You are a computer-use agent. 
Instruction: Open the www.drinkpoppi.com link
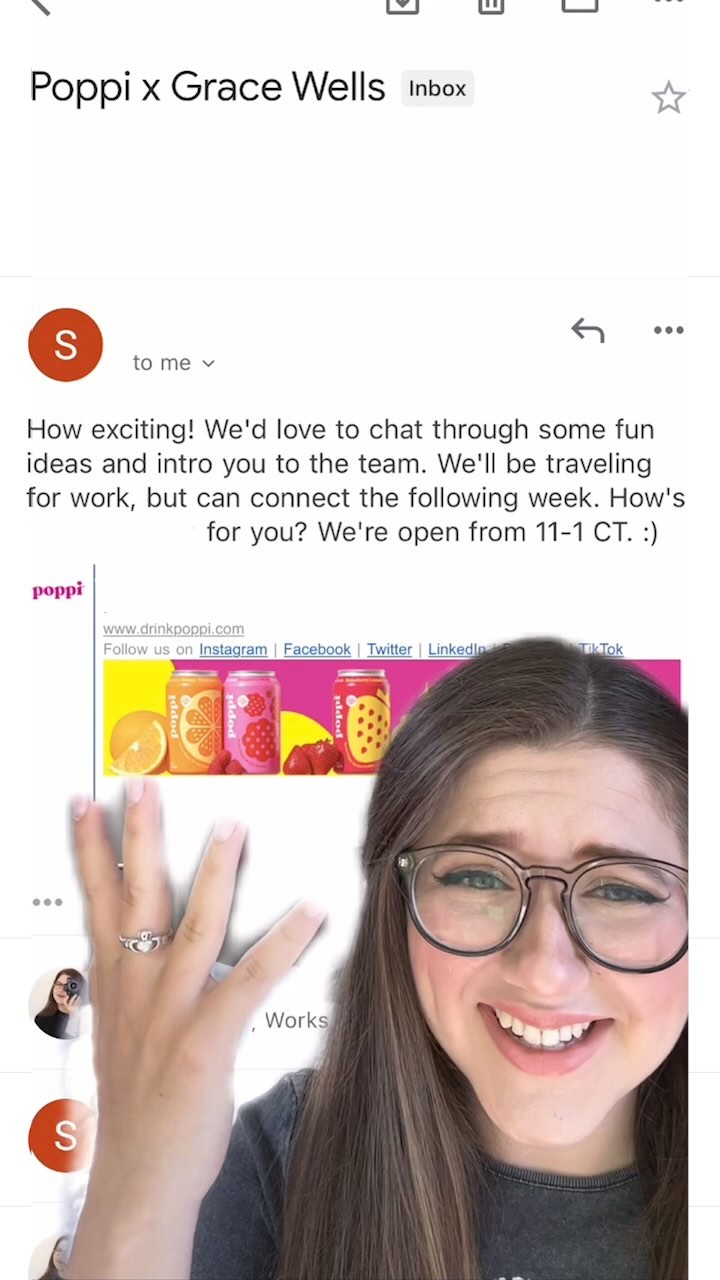pyautogui.click(x=173, y=629)
